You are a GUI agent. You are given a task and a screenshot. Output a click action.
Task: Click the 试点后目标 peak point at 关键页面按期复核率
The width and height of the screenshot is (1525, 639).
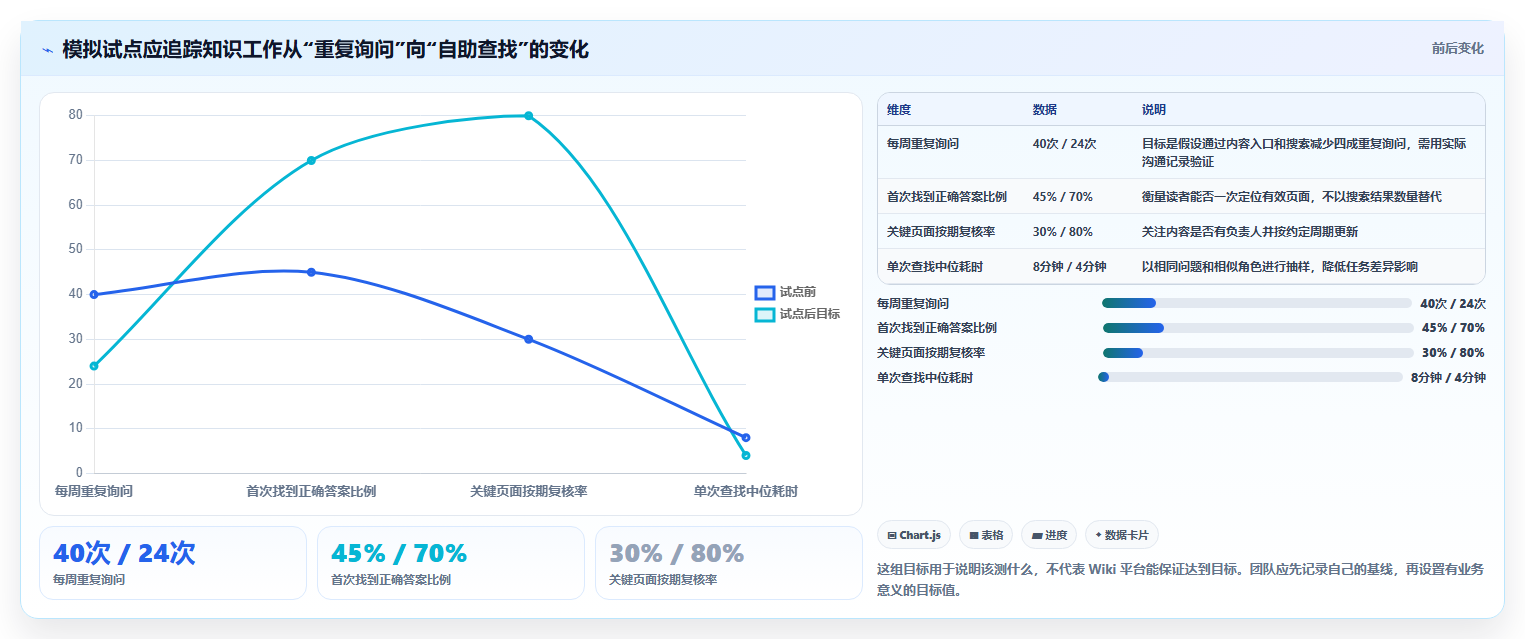[x=529, y=116]
